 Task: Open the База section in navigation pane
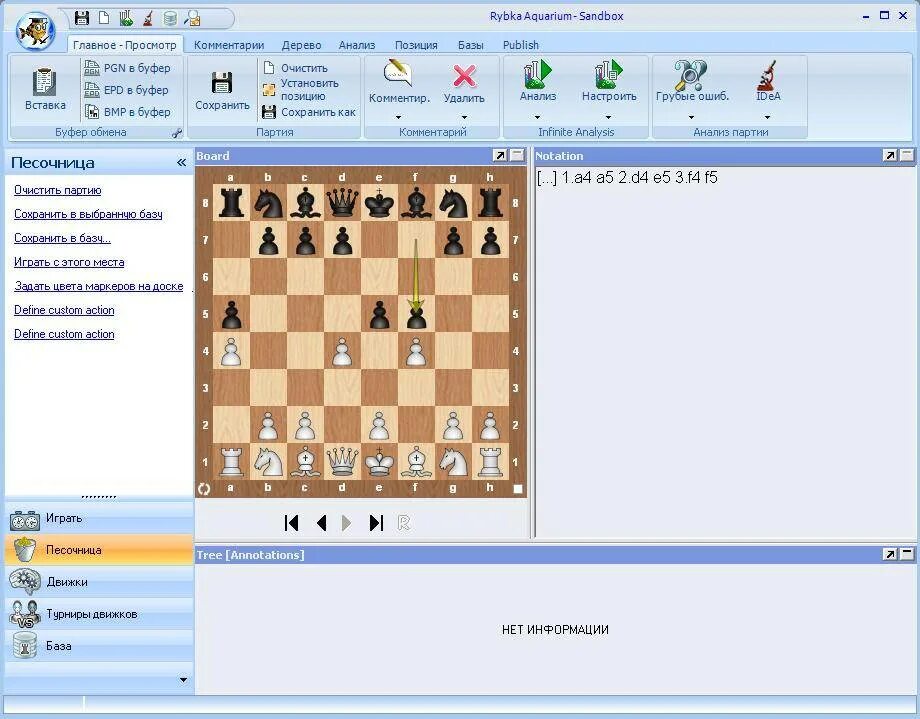pyautogui.click(x=99, y=646)
